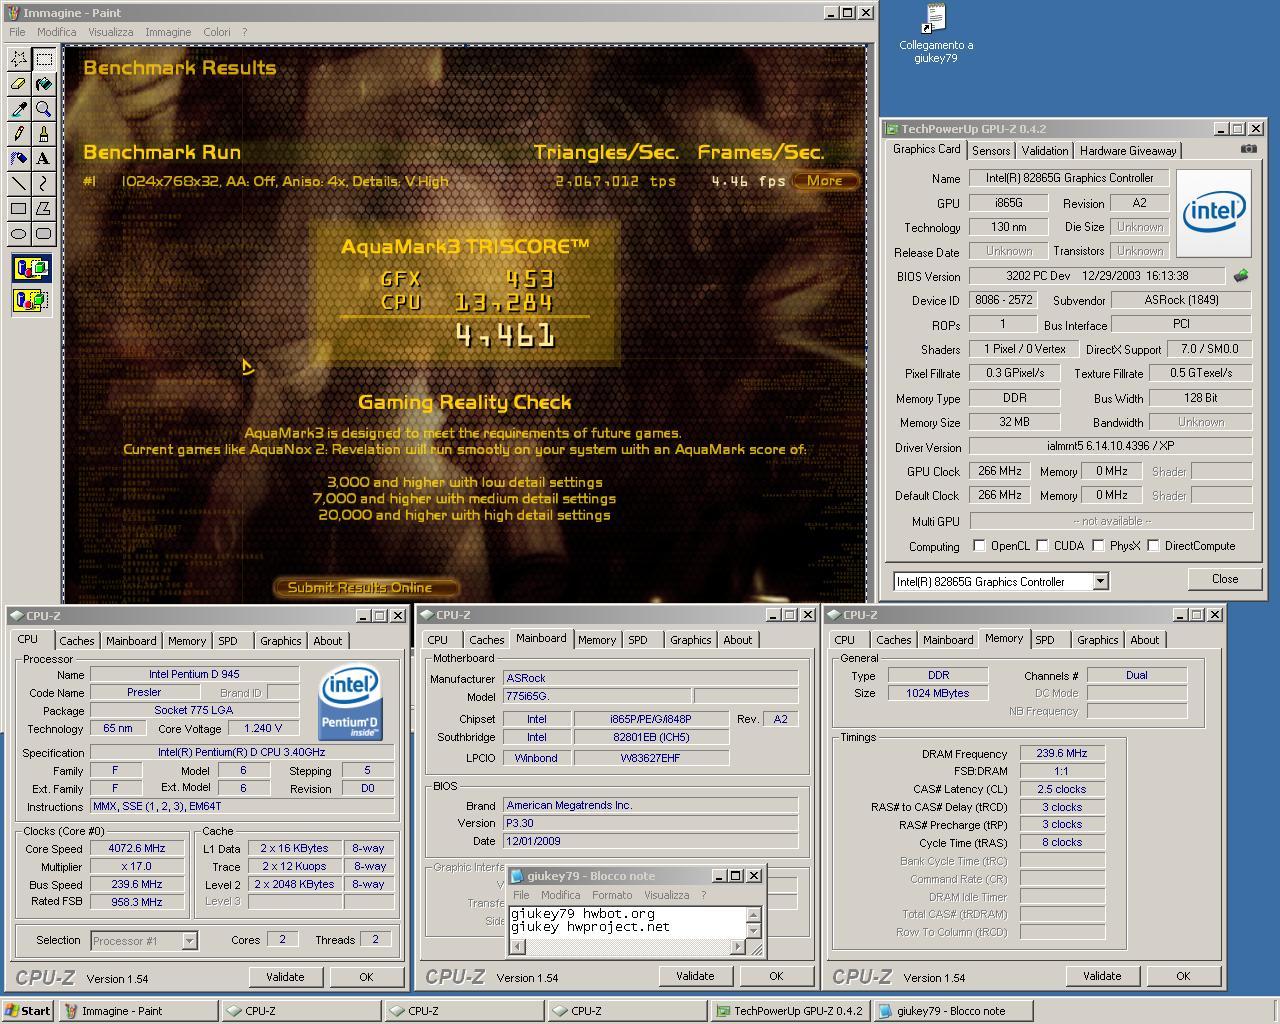The image size is (1280, 1024).
Task: Enable the OpenCL checkbox in GPU-Z
Action: coord(979,546)
